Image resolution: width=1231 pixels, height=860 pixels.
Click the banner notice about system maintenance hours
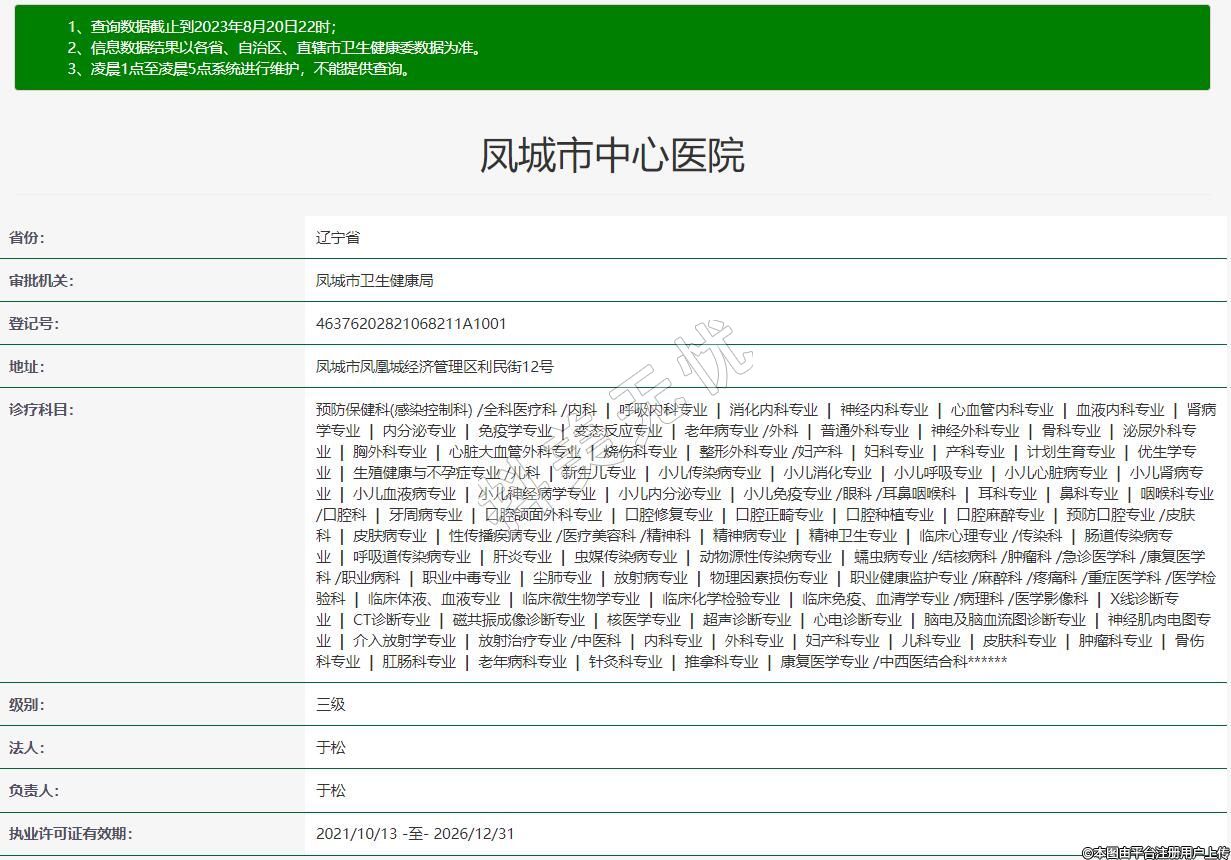(x=240, y=69)
